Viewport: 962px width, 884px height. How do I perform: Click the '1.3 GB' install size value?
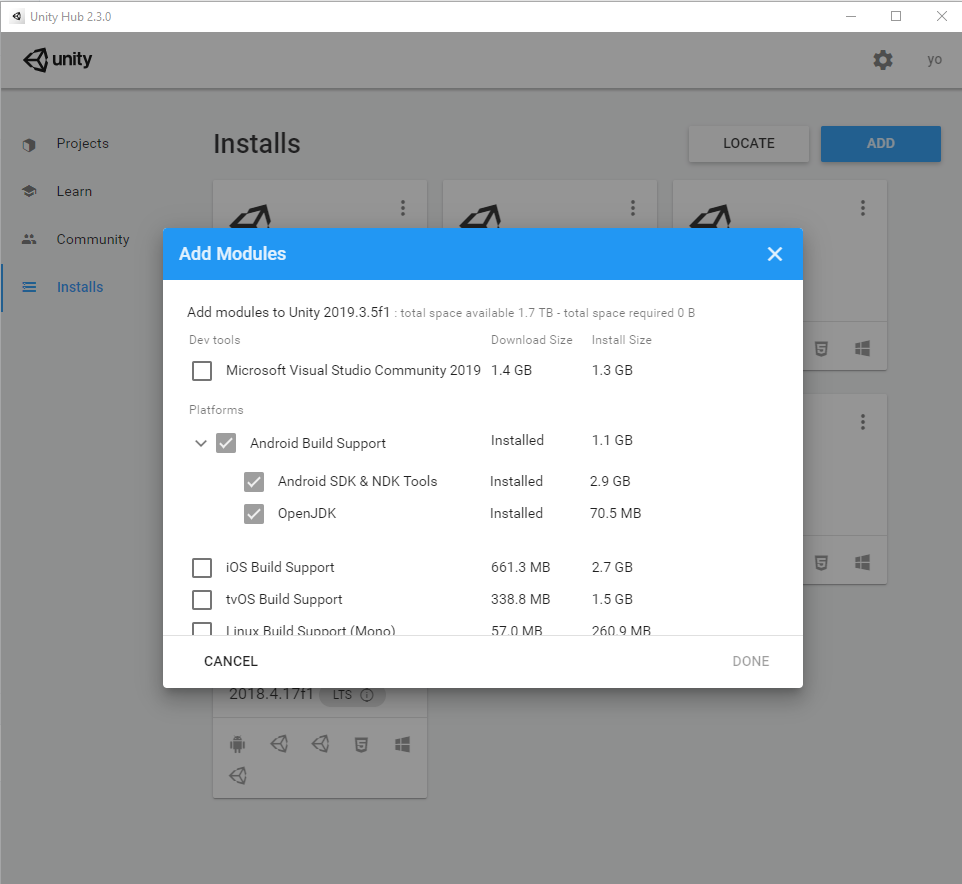click(x=612, y=371)
